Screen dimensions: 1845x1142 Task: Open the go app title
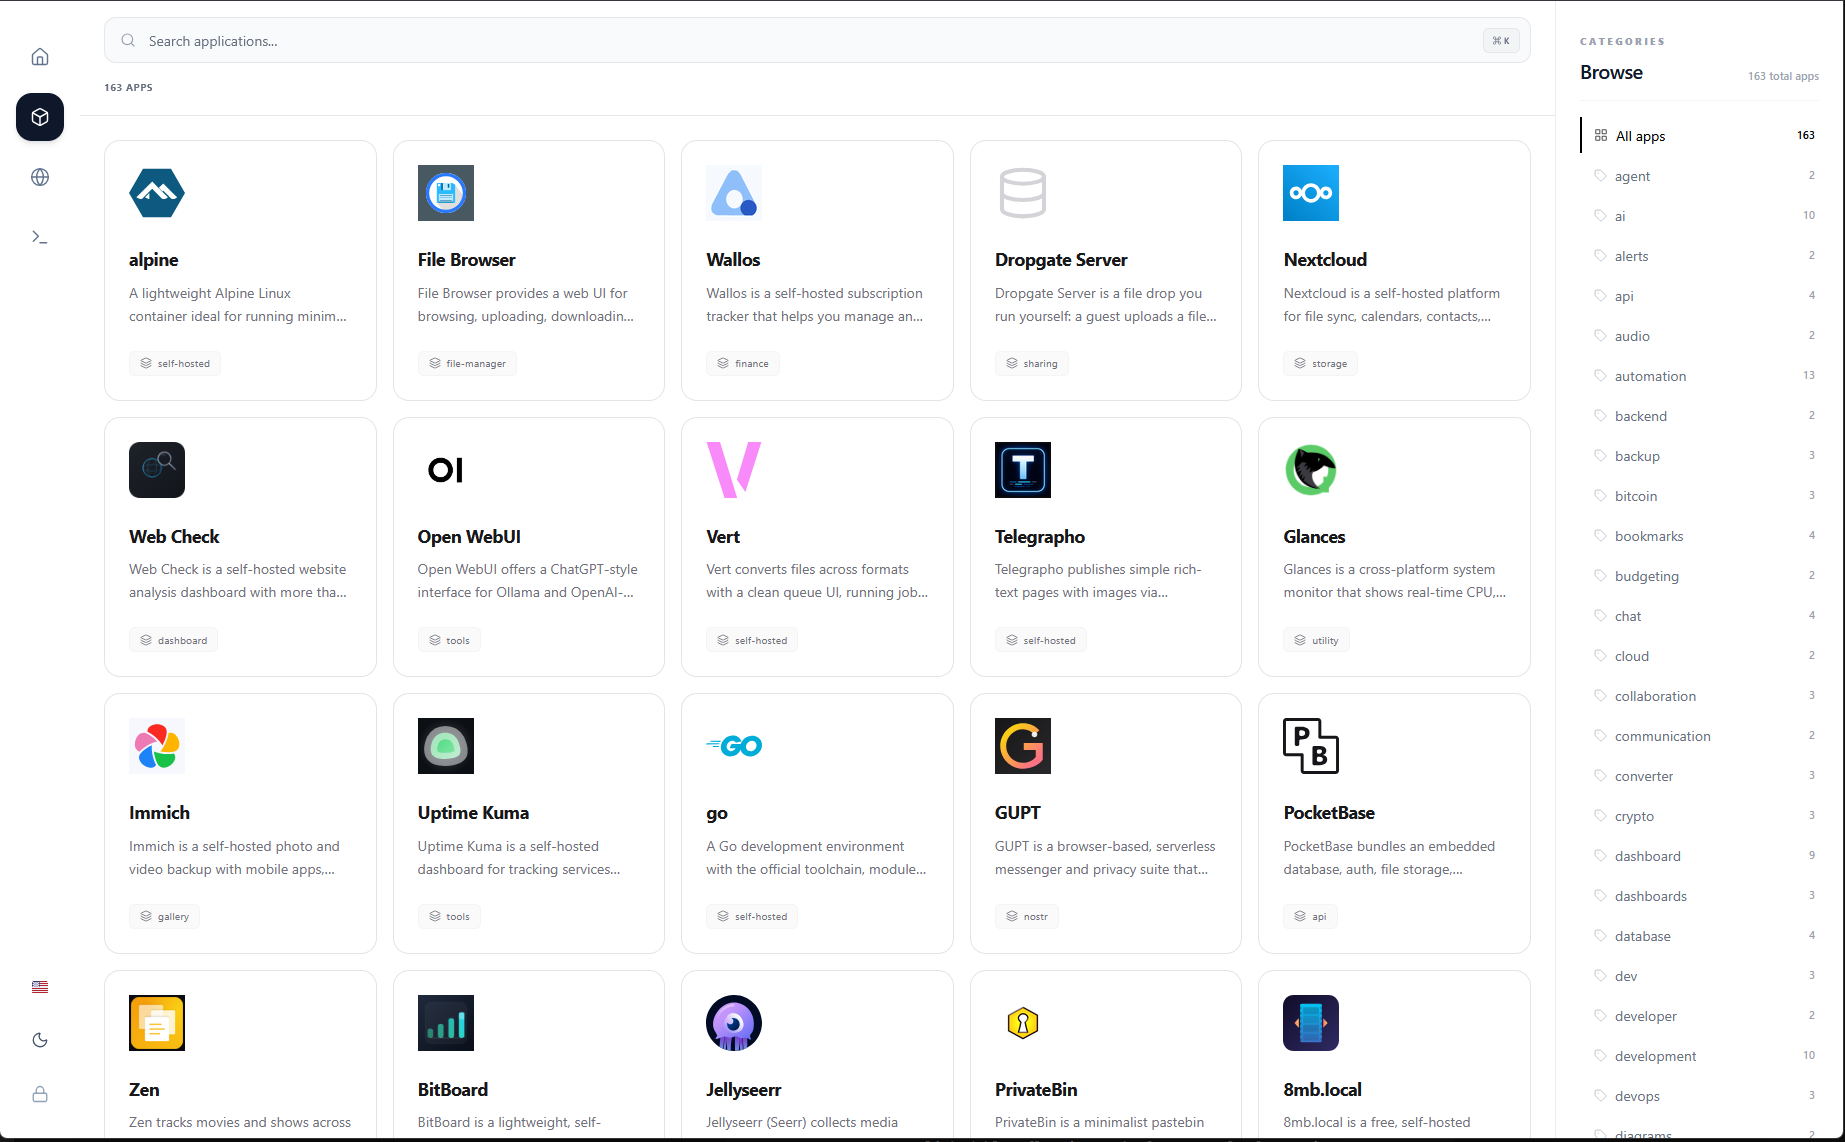click(717, 813)
